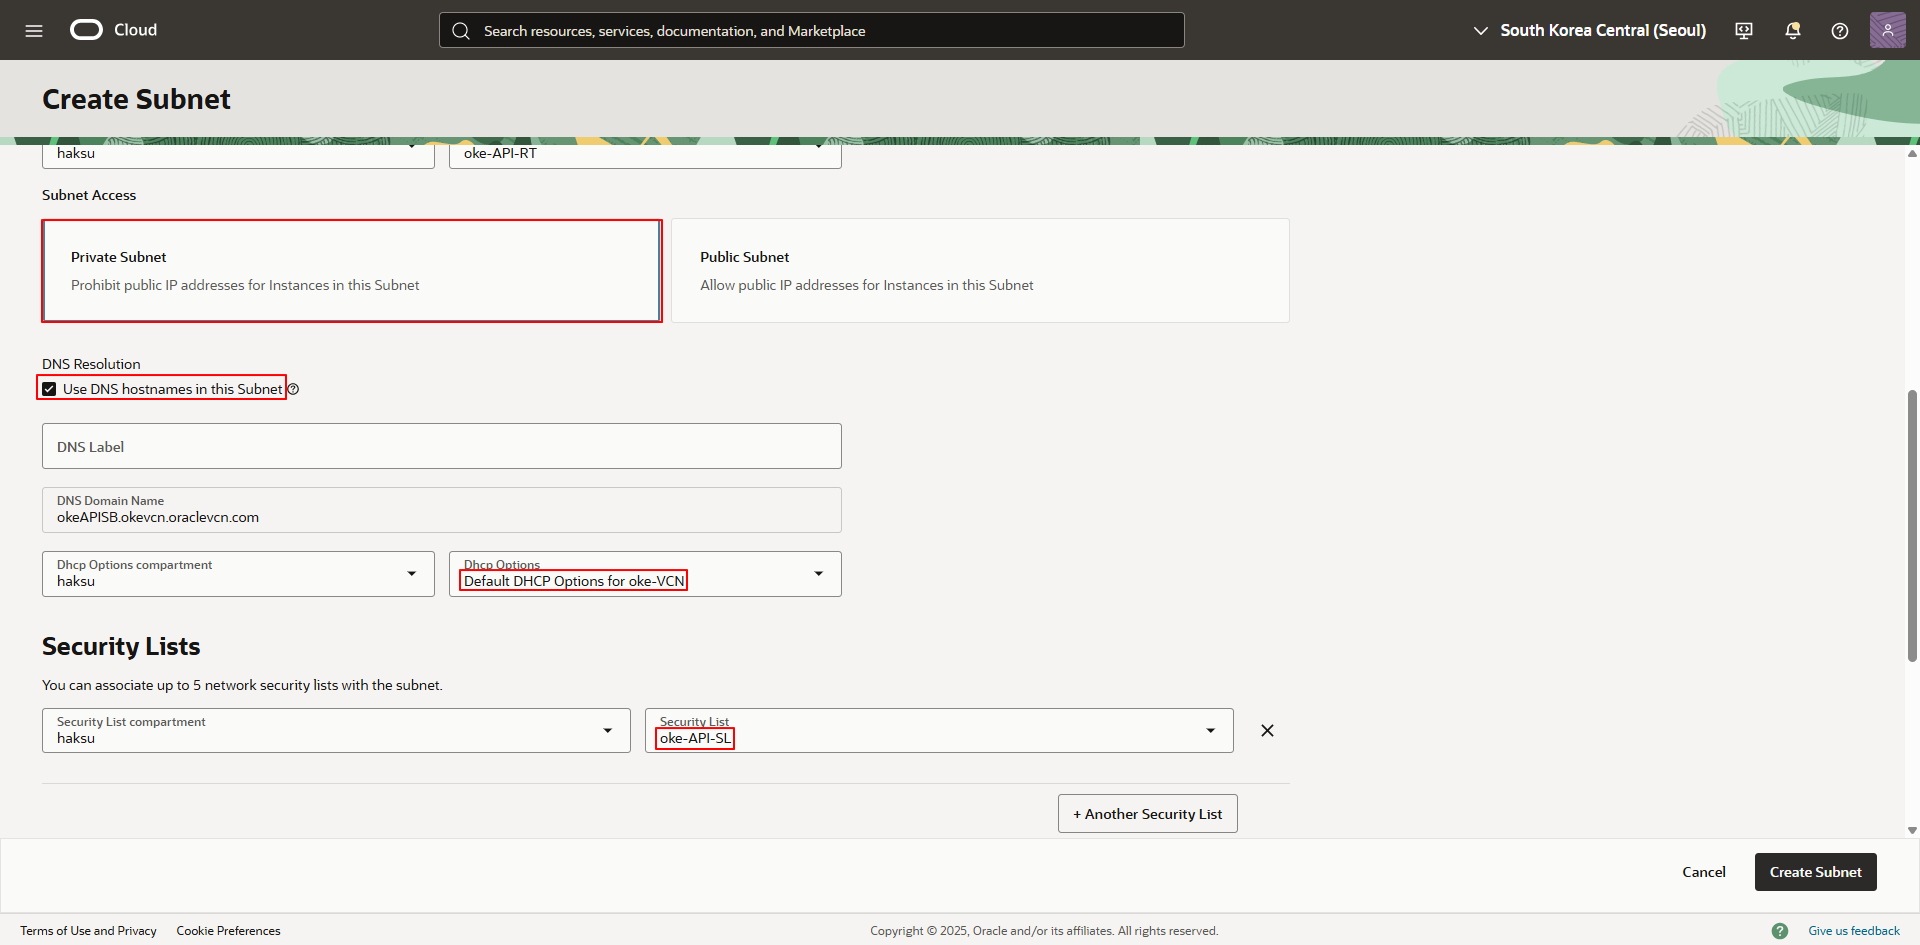Open the hamburger navigation menu
The image size is (1920, 945).
pyautogui.click(x=34, y=31)
